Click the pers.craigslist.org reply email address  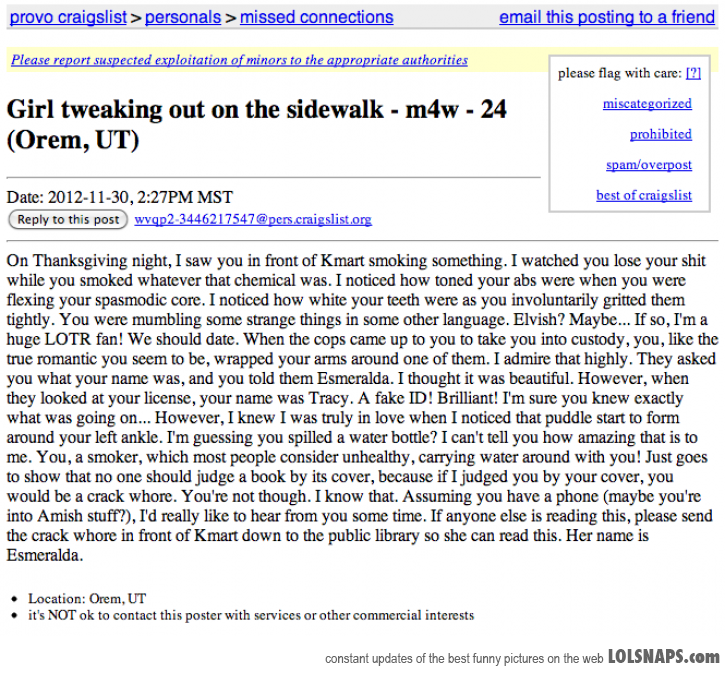pos(253,220)
